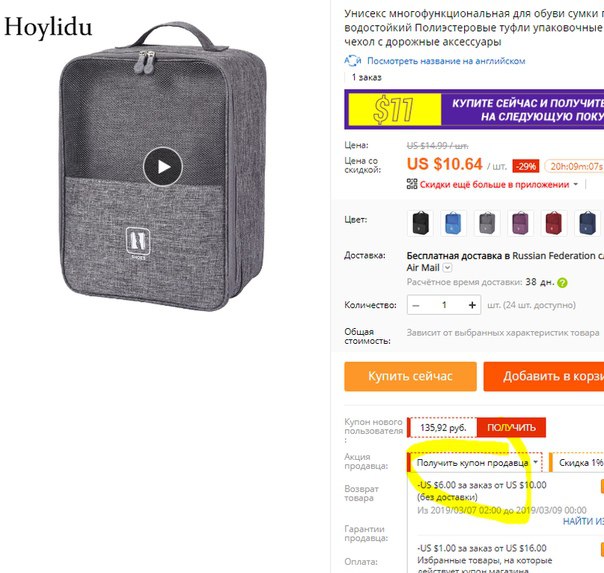This screenshot has width=604, height=573.
Task: Decrease quantity with the minus button
Action: pos(416,305)
